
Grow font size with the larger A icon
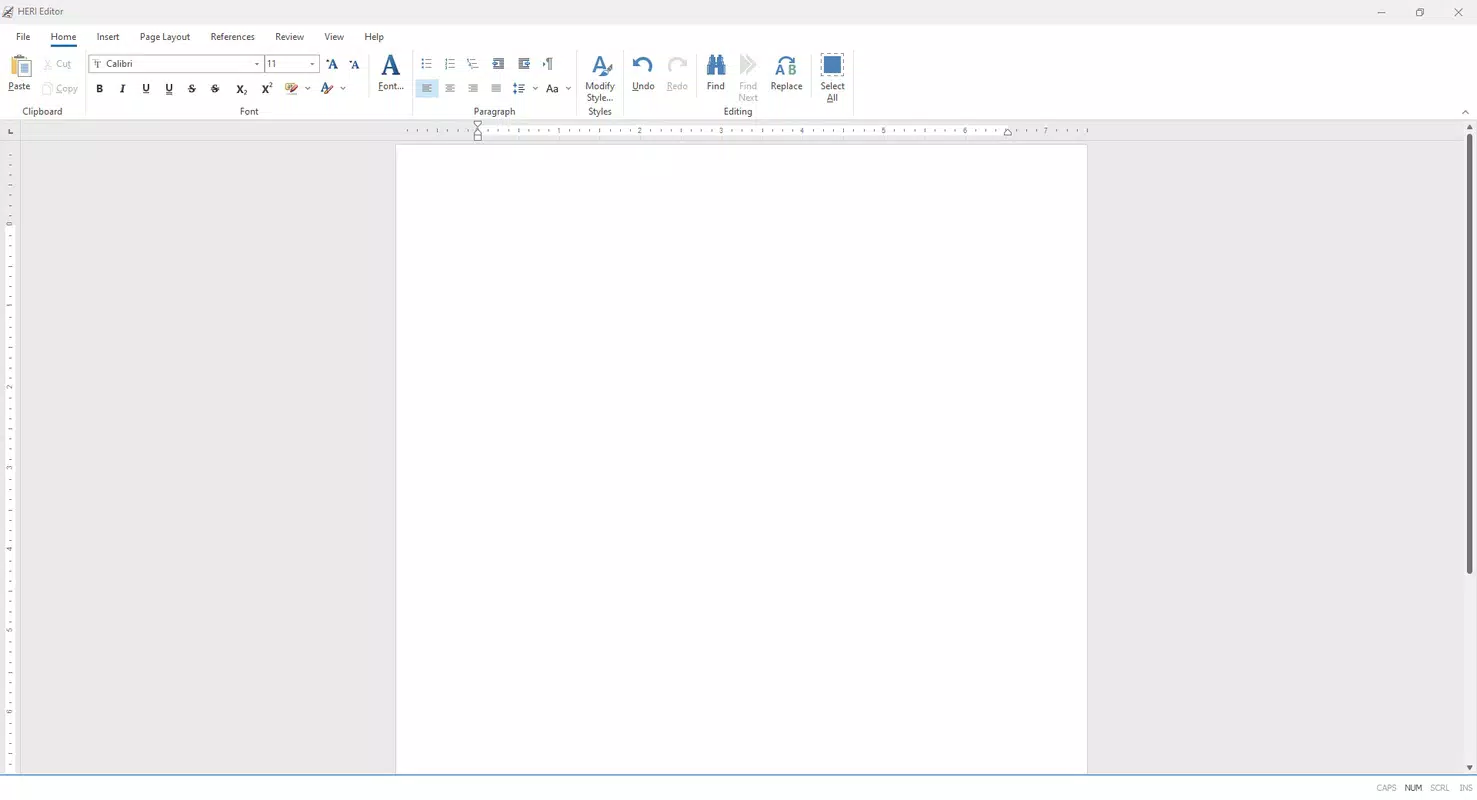point(332,64)
